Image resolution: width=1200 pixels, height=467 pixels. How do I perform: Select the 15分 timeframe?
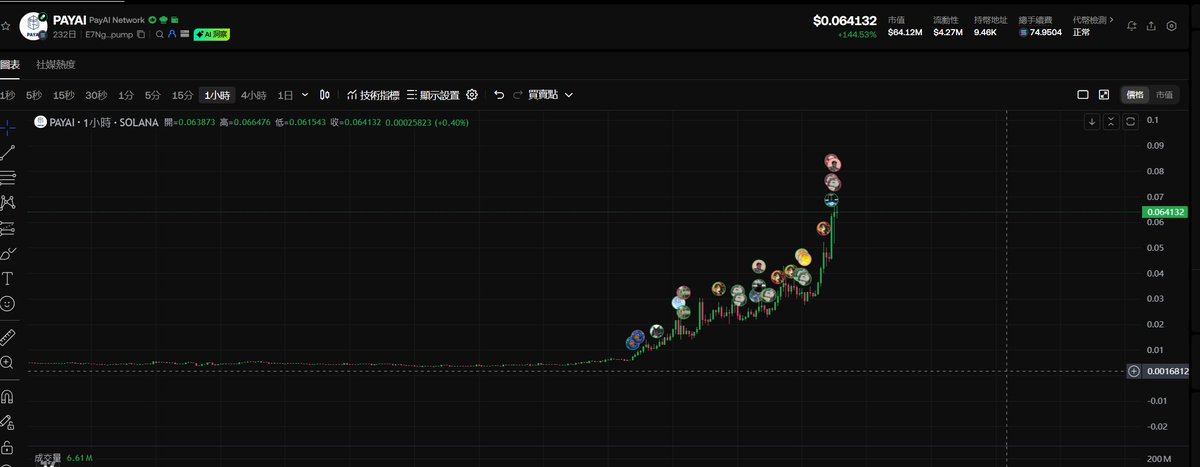pos(182,95)
